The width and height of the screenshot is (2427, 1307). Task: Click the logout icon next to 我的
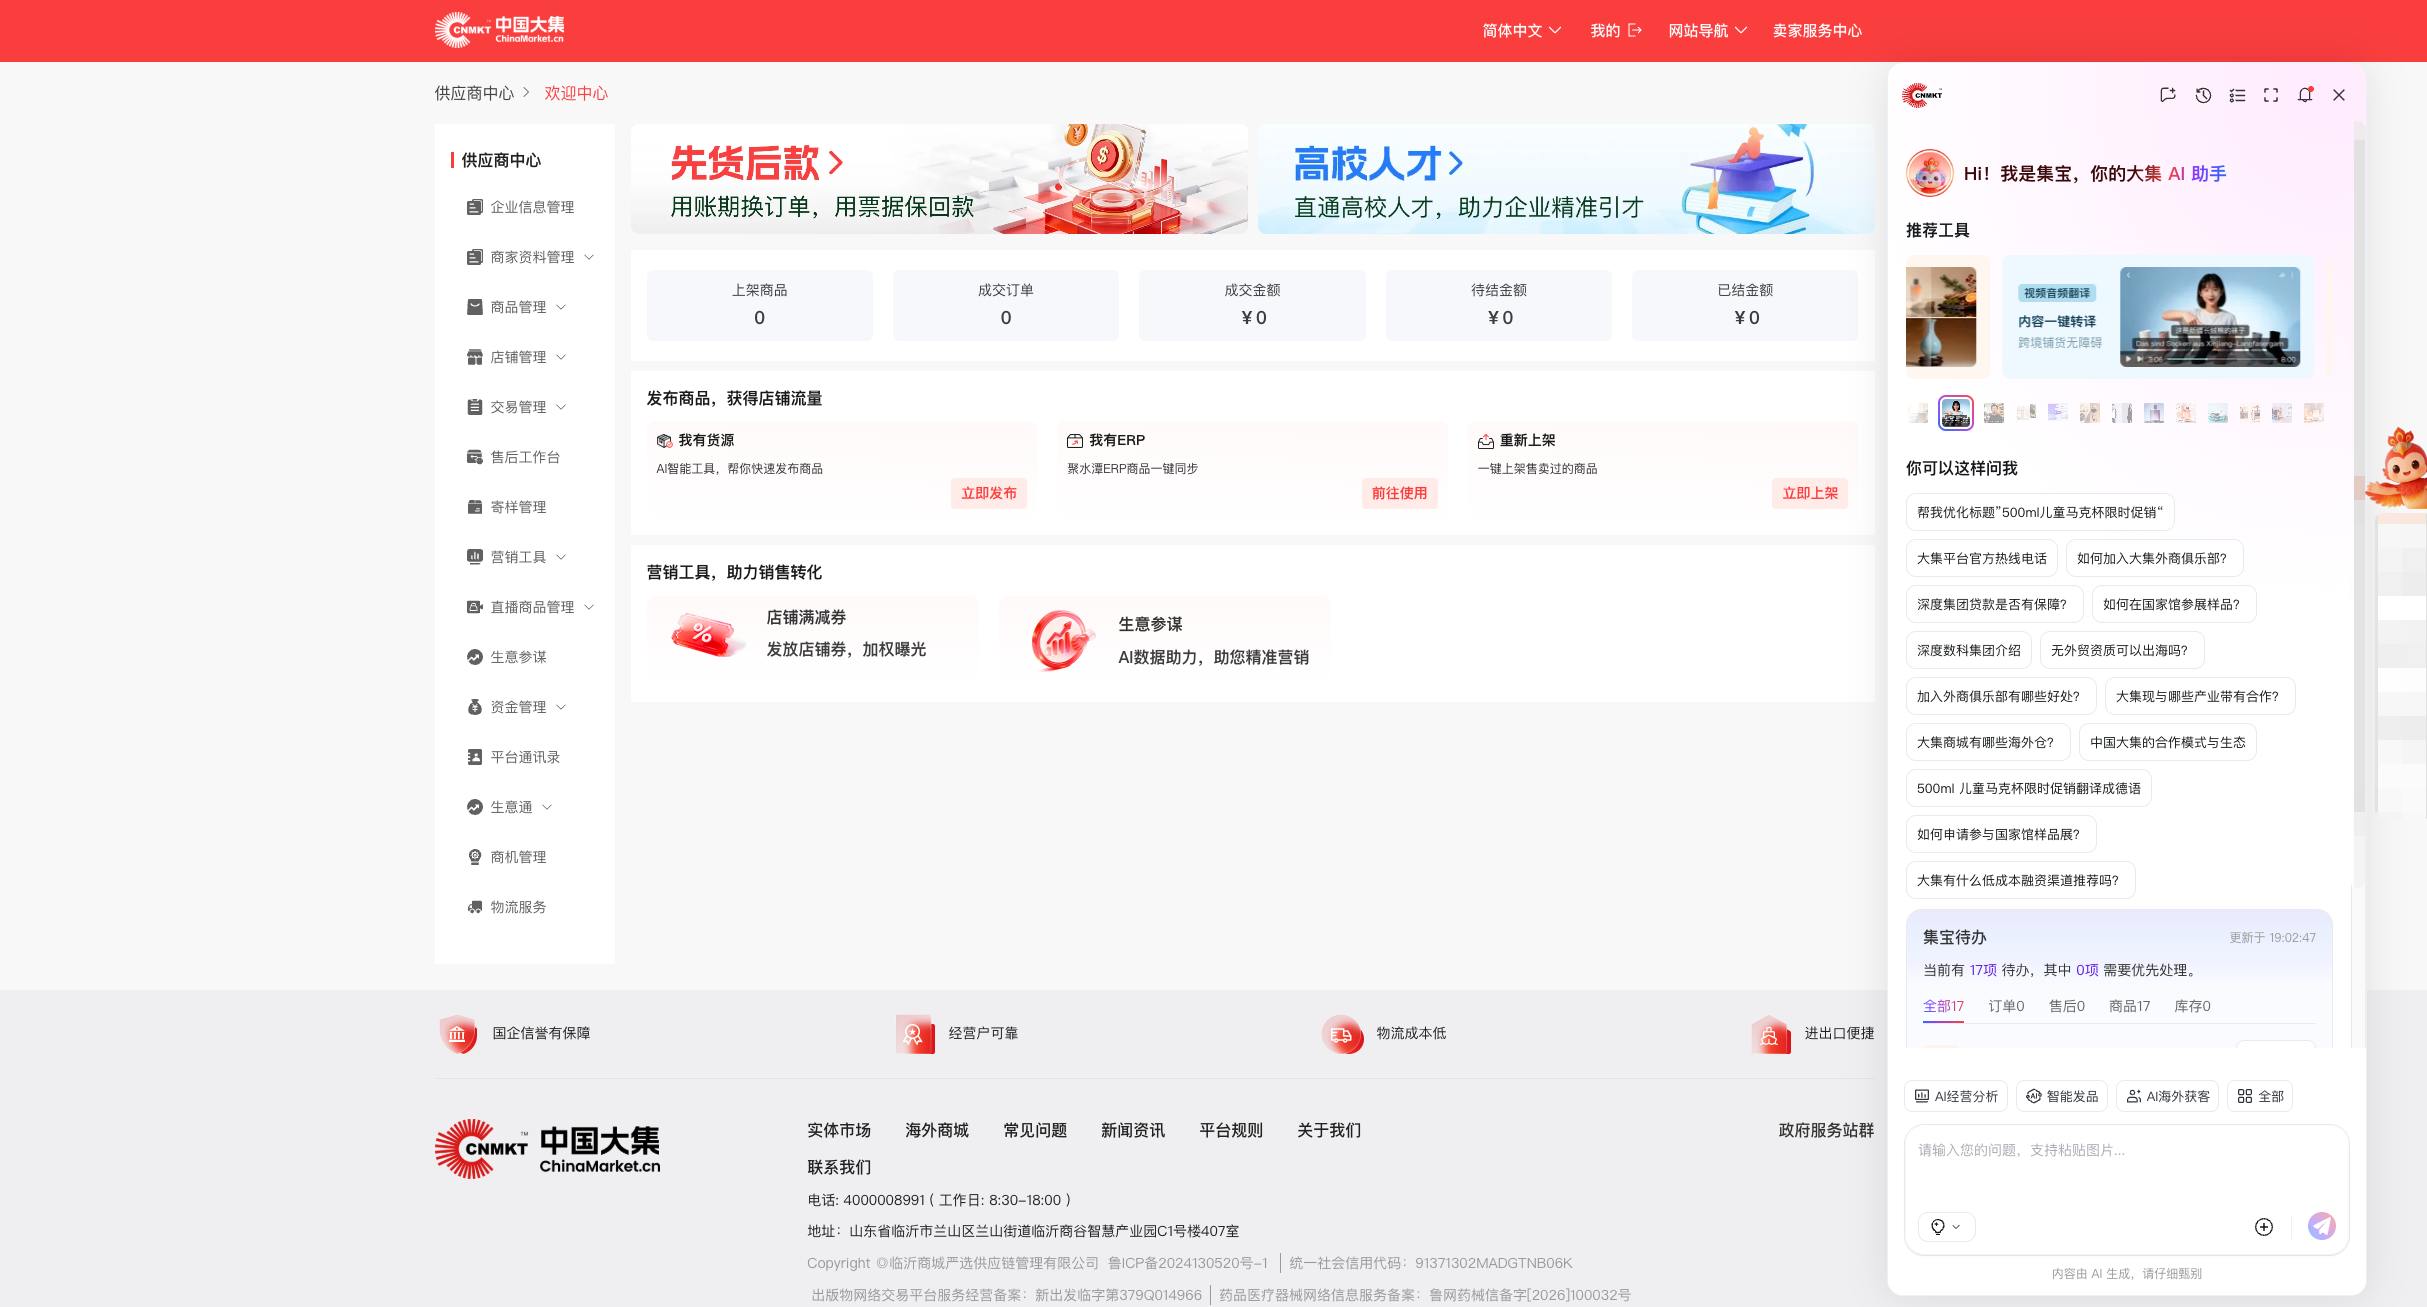point(1635,31)
